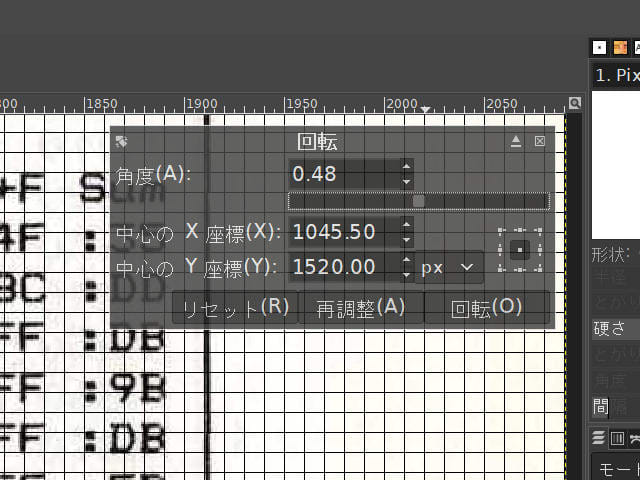The image size is (640, 480).
Task: Close the rotate dialog with the X icon
Action: click(x=540, y=142)
